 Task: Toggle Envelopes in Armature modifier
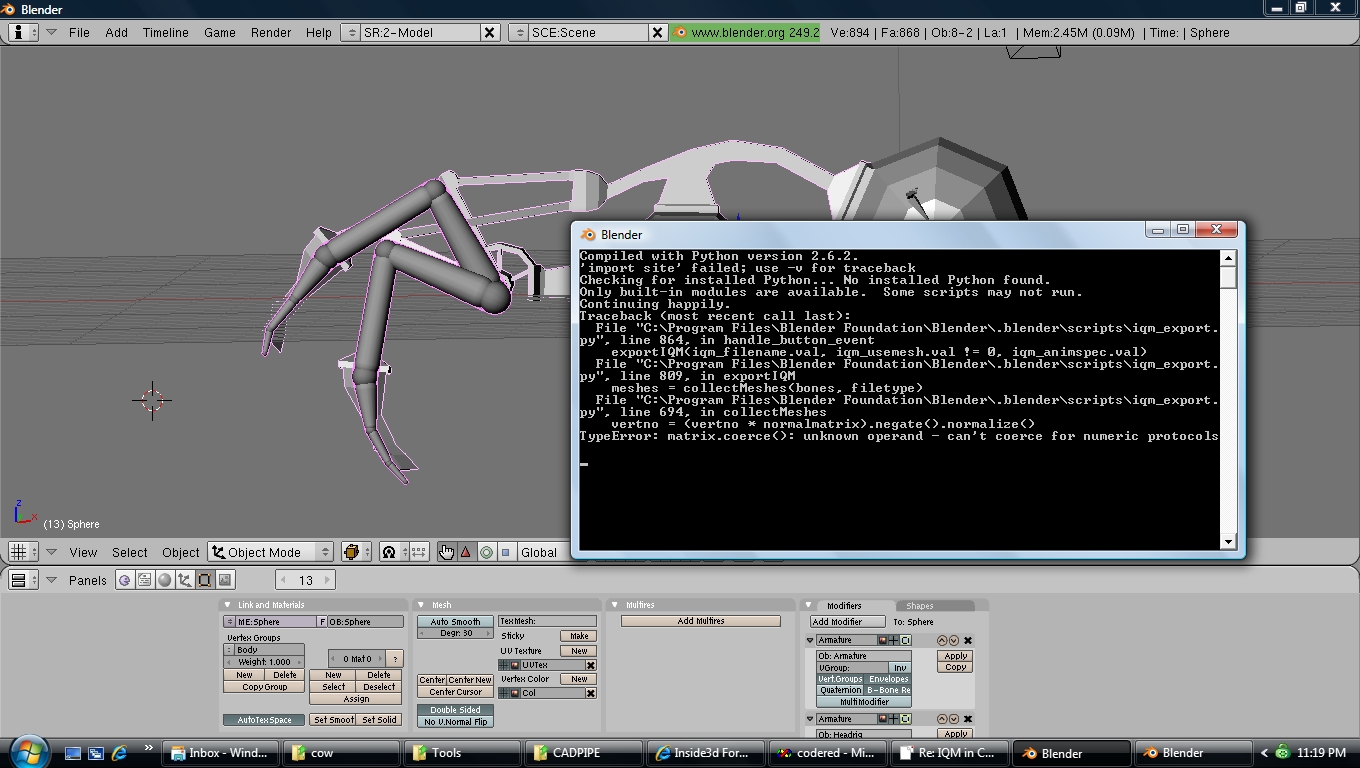click(x=889, y=679)
